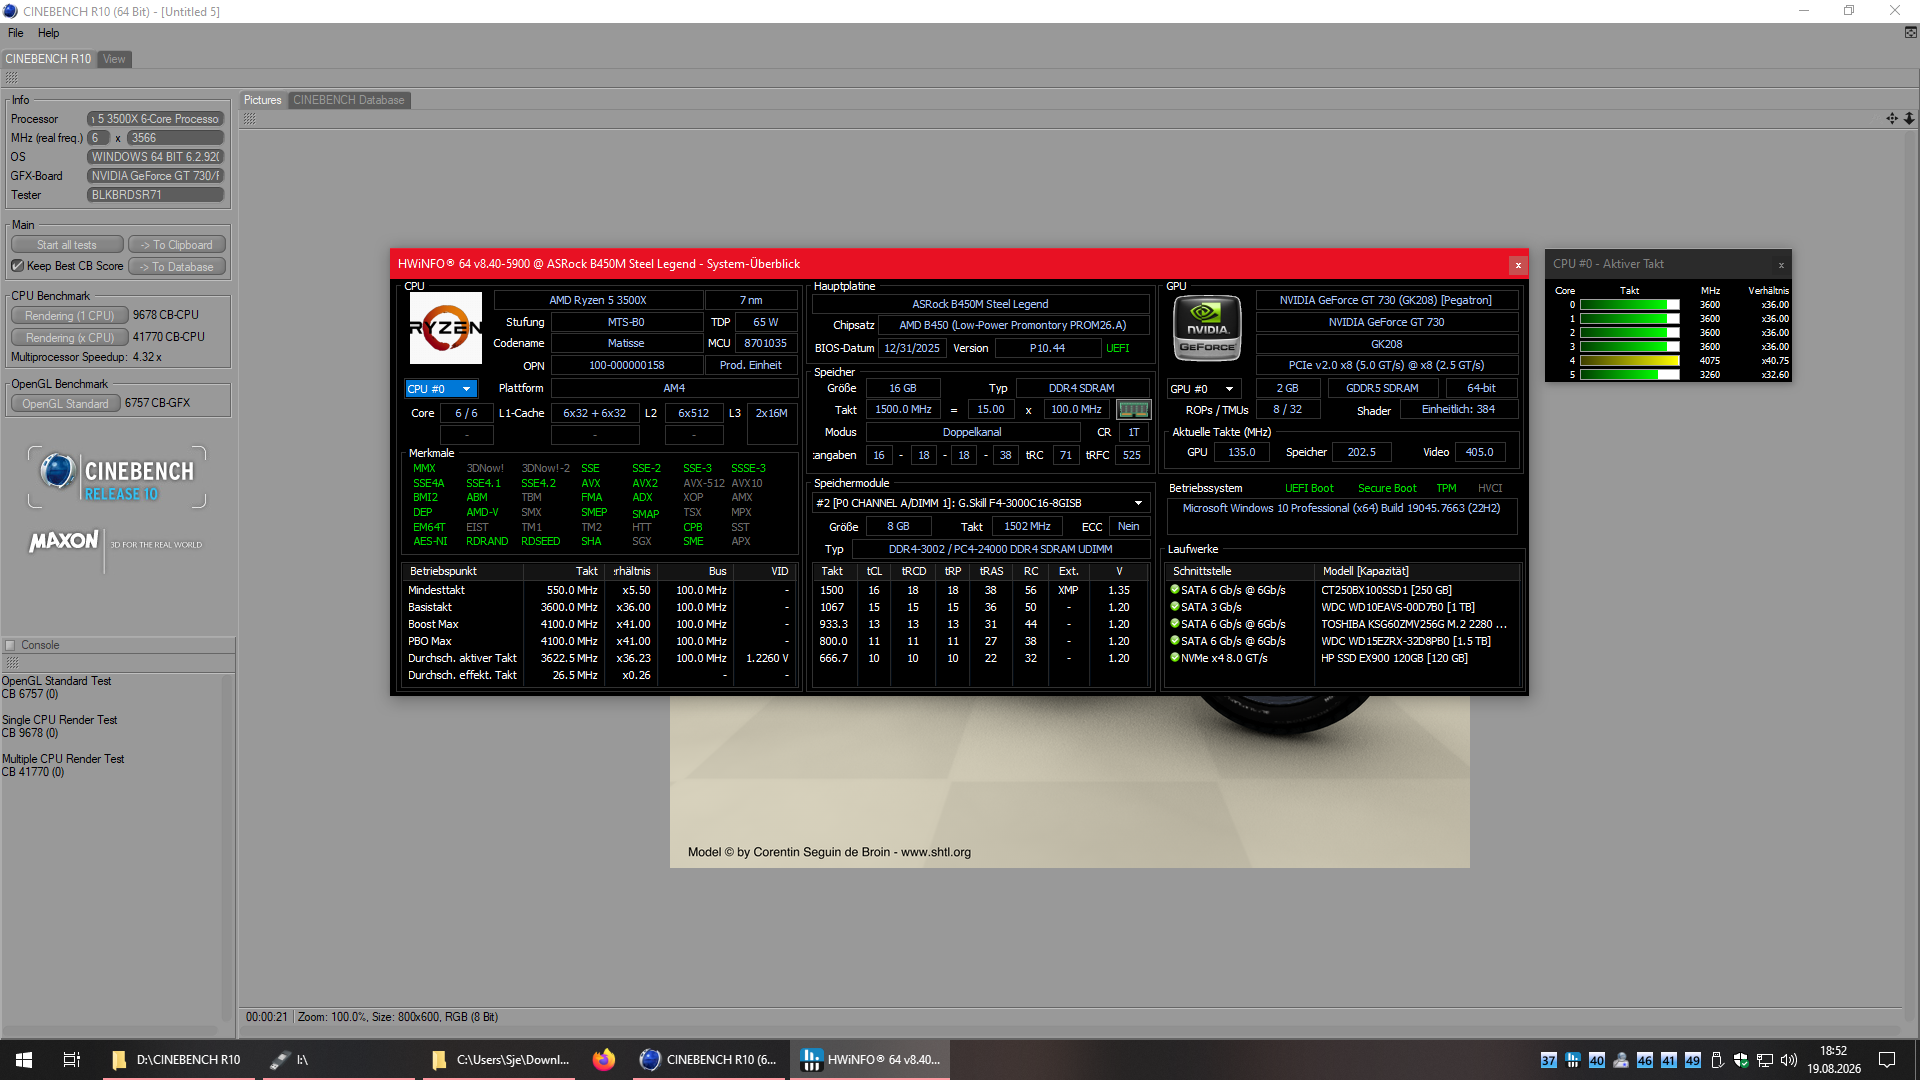Click the Mindesttakt operating point row
1920x1080 pixels.
pyautogui.click(x=599, y=590)
